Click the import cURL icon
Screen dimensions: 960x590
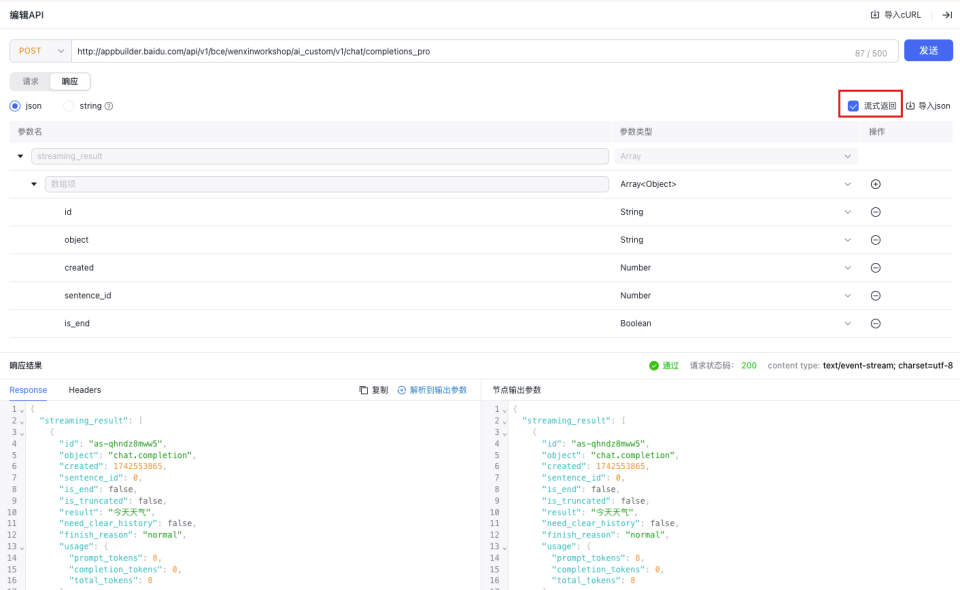(875, 15)
